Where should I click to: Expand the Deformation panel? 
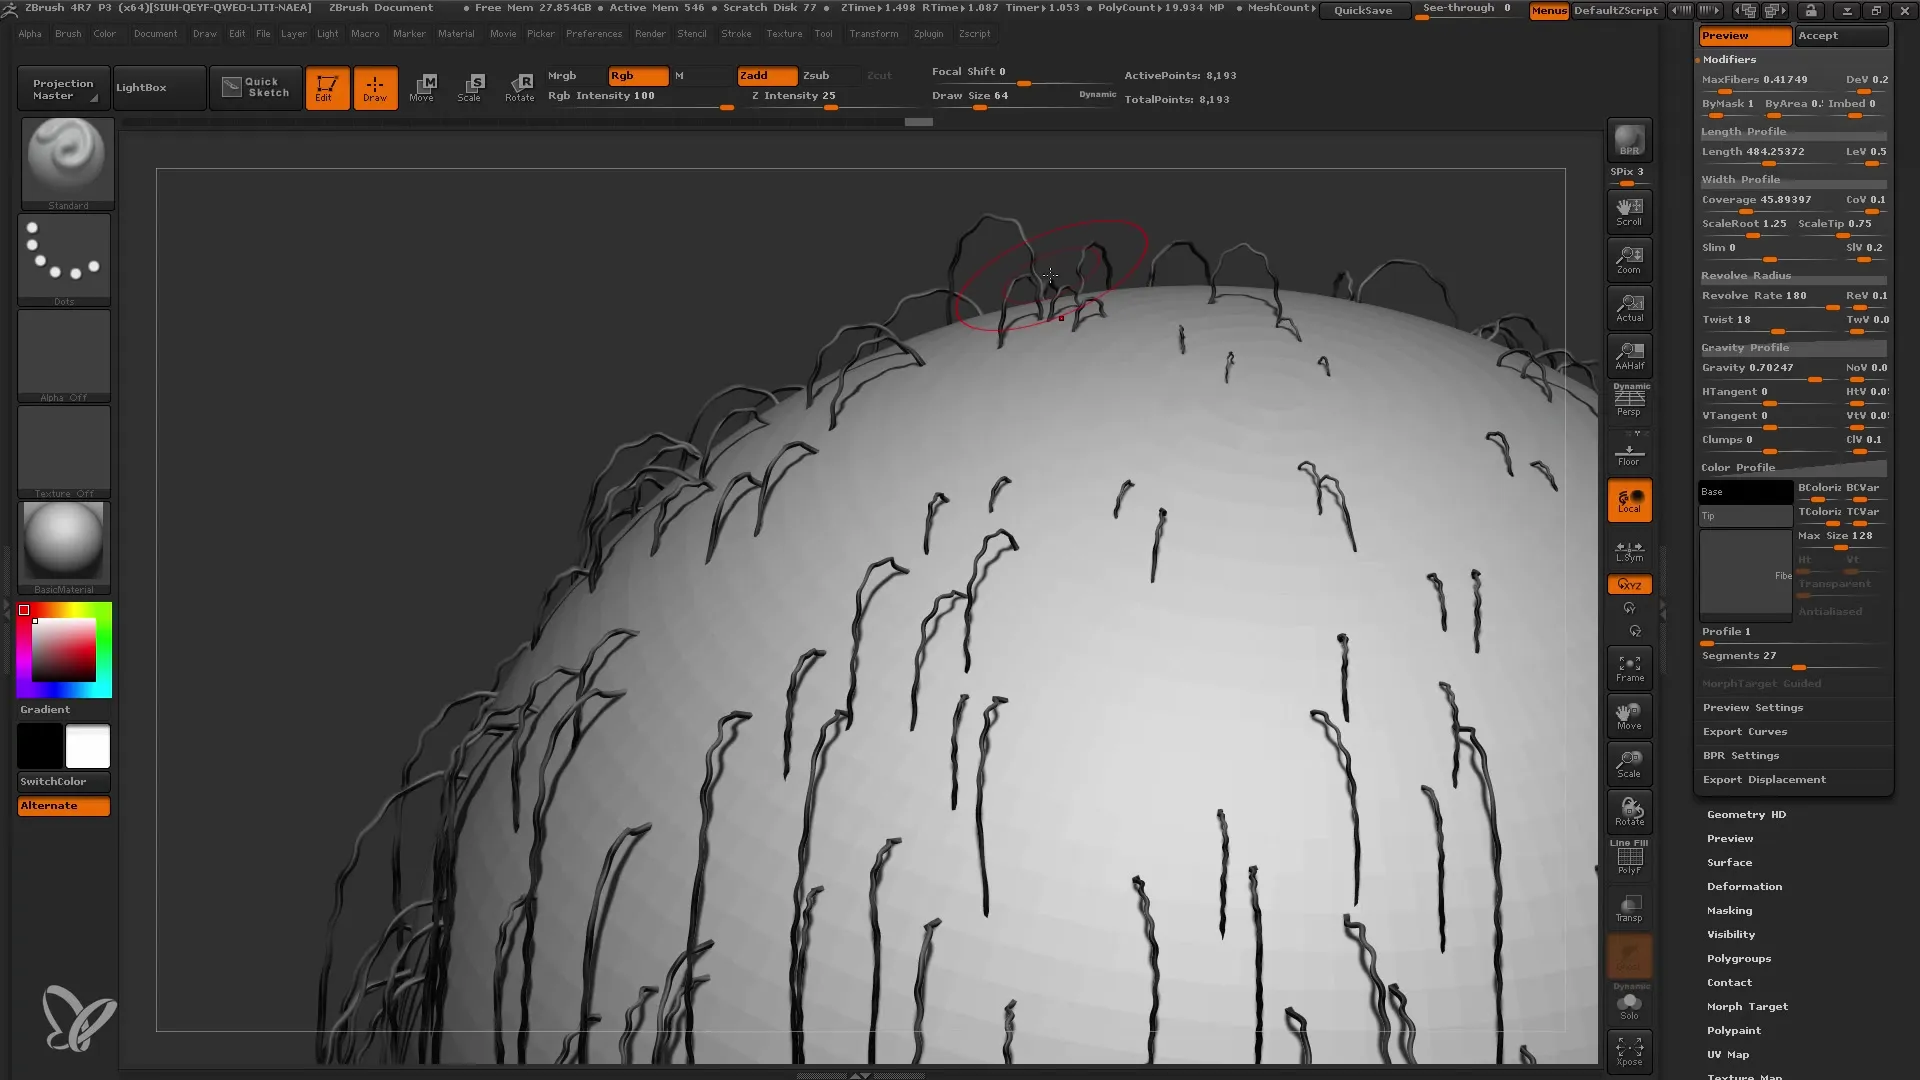(x=1745, y=885)
